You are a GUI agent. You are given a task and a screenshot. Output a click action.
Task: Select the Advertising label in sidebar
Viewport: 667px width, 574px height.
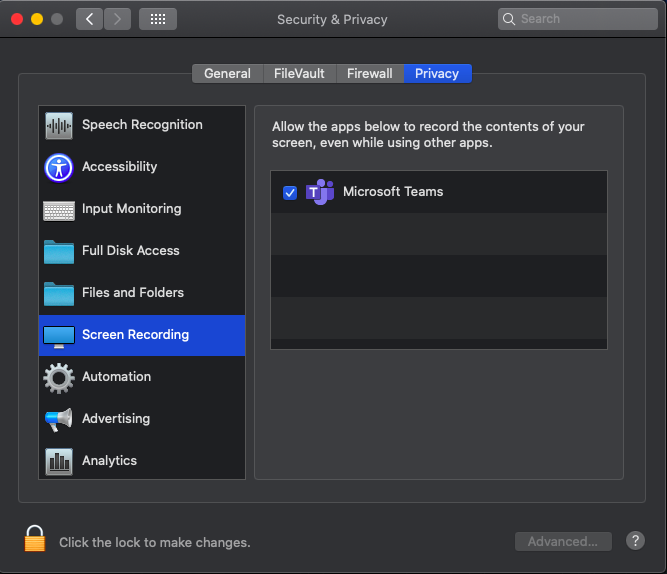click(x=116, y=419)
